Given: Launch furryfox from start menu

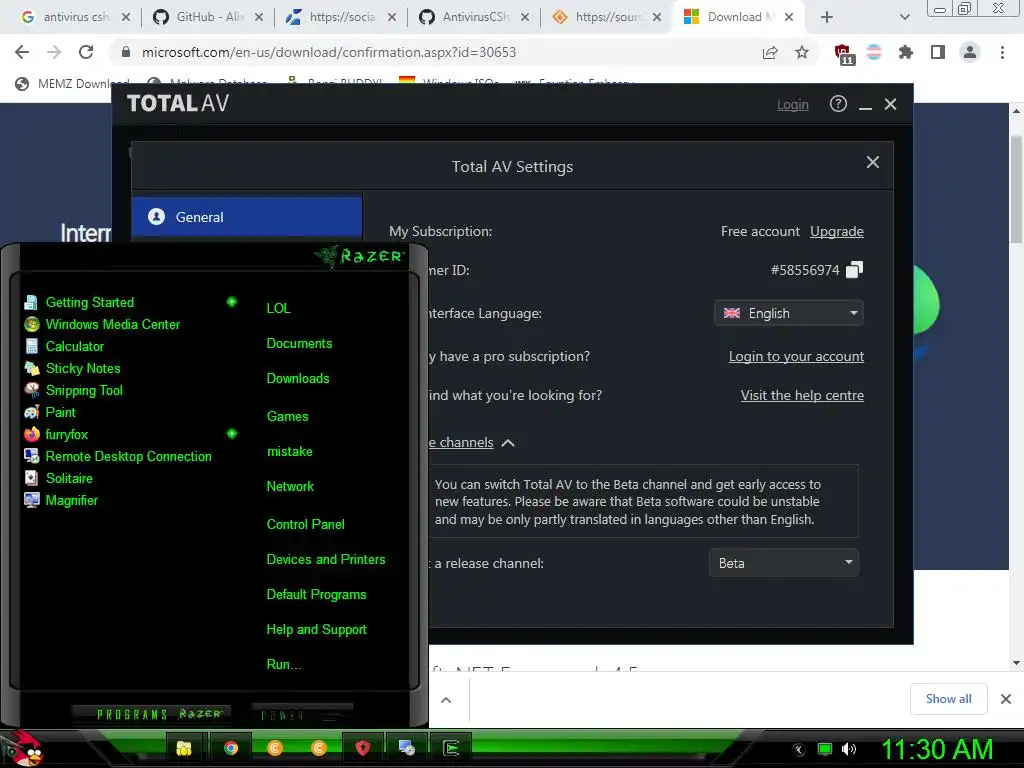Looking at the screenshot, I should click(x=66, y=434).
